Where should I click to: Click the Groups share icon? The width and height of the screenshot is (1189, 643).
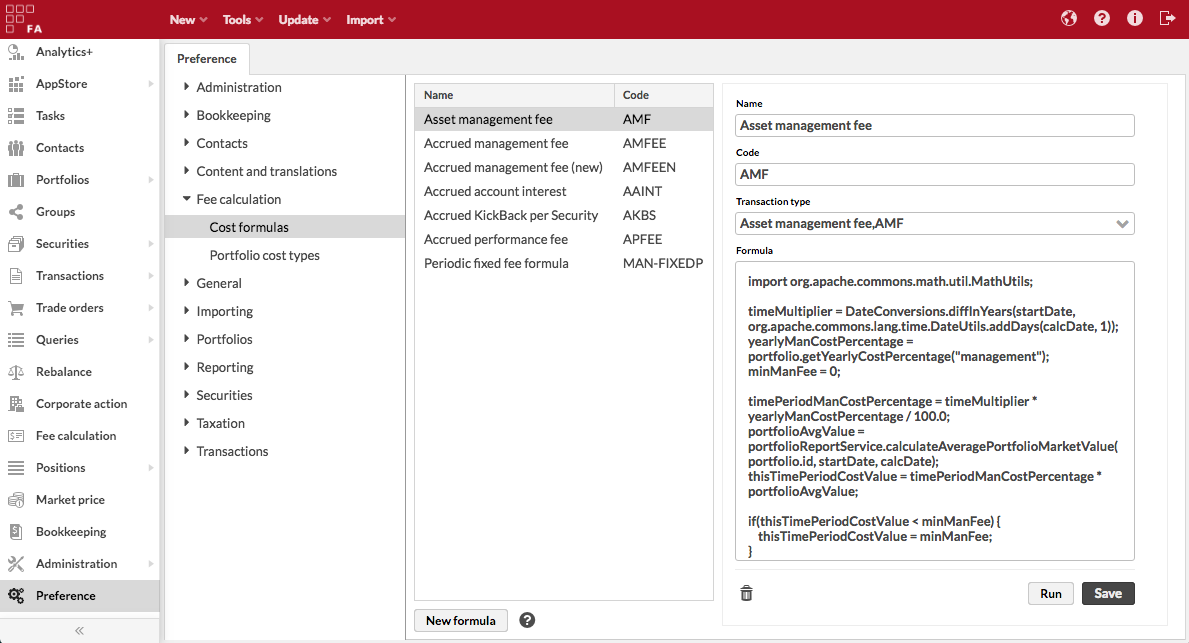pos(16,212)
